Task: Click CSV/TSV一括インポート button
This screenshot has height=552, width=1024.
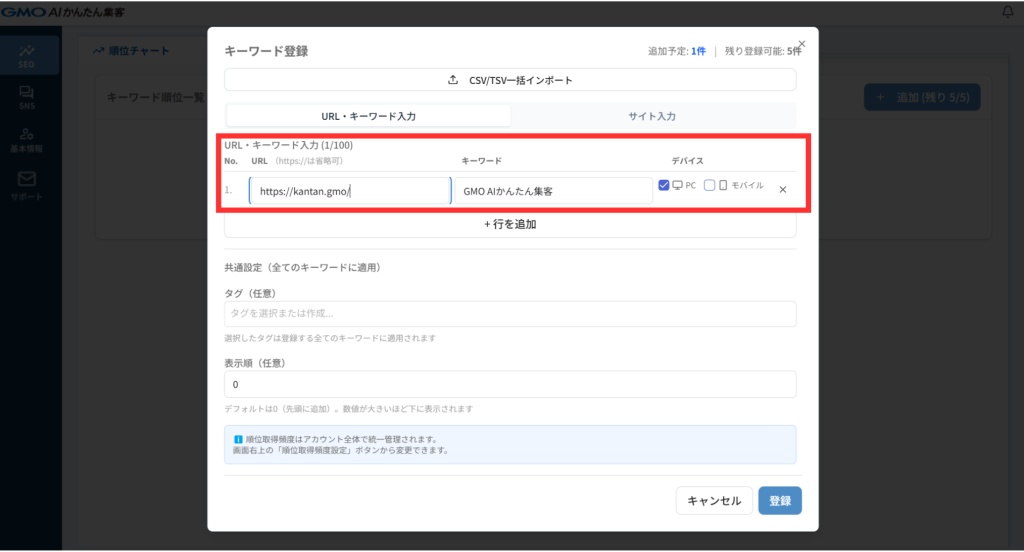Action: [x=510, y=80]
